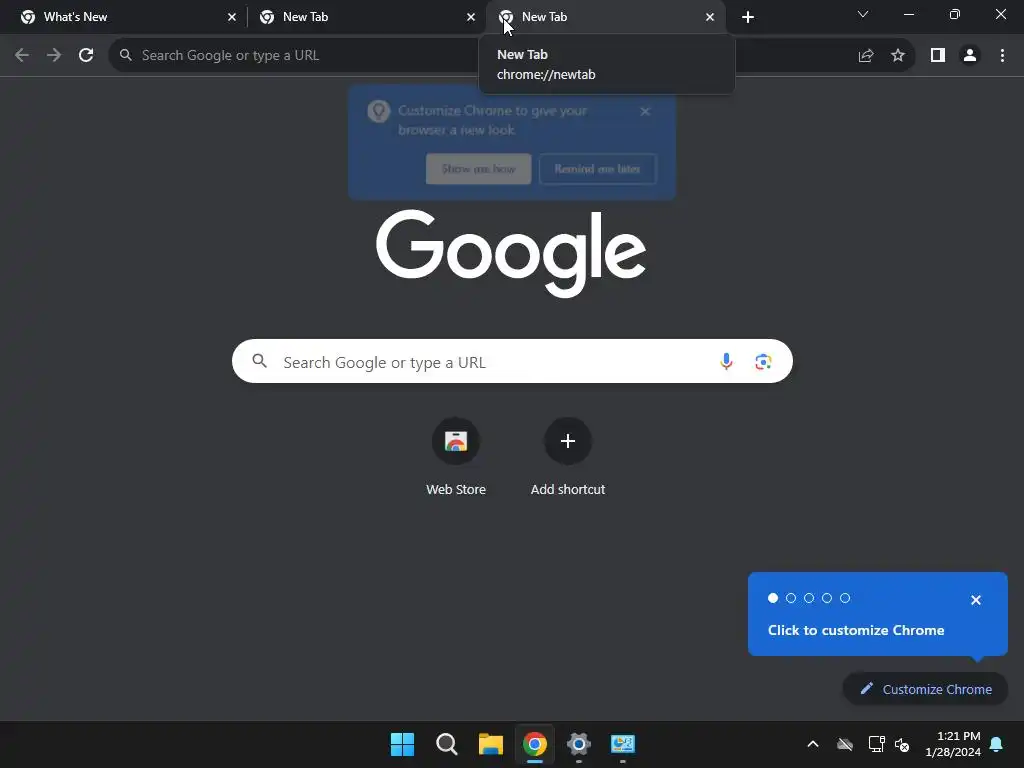
Task: Open Windows Search from taskbar
Action: pyautogui.click(x=447, y=744)
